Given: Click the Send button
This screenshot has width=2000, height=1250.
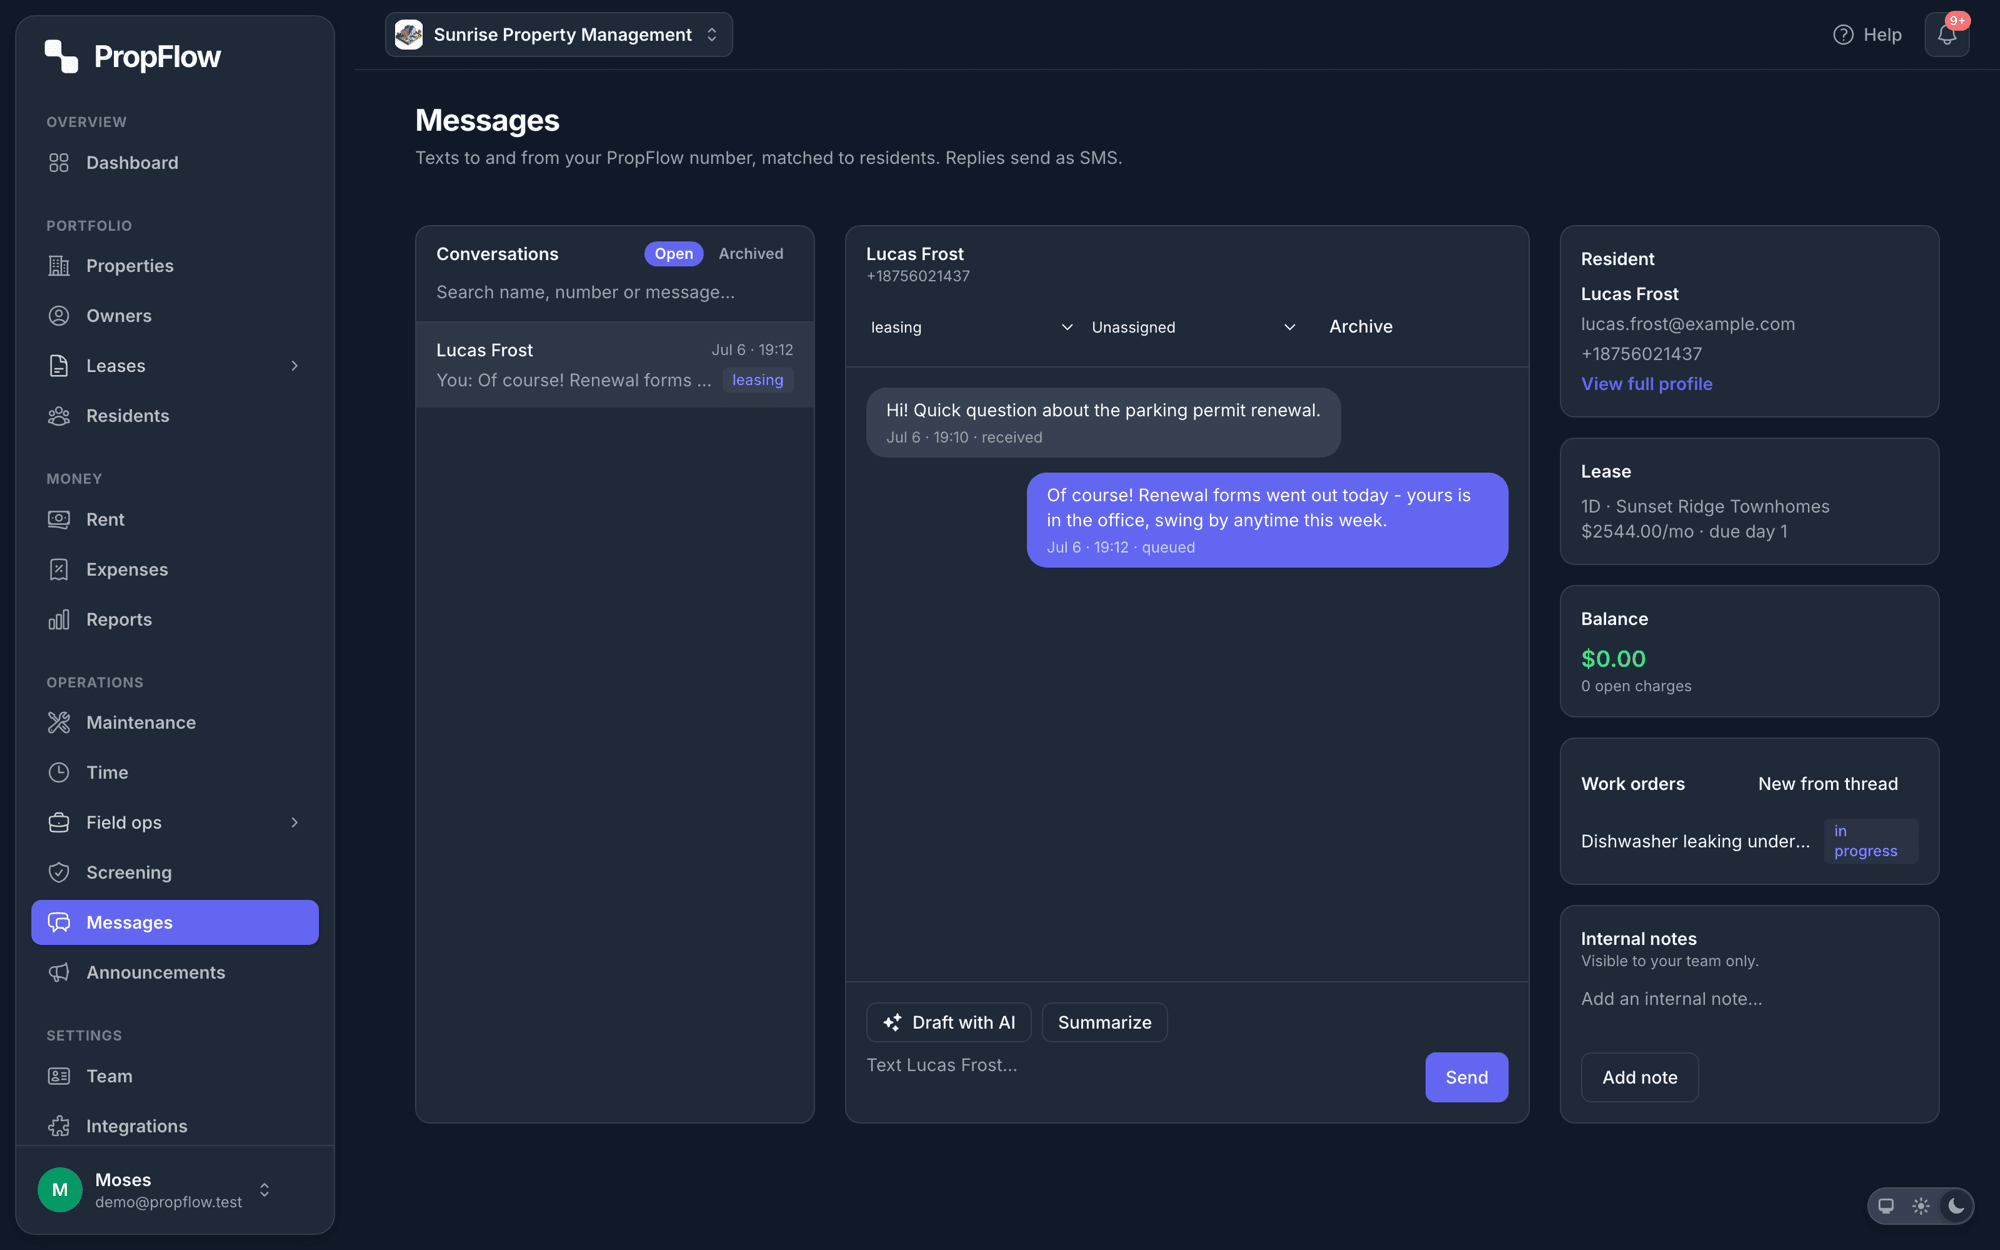Looking at the screenshot, I should [1466, 1077].
